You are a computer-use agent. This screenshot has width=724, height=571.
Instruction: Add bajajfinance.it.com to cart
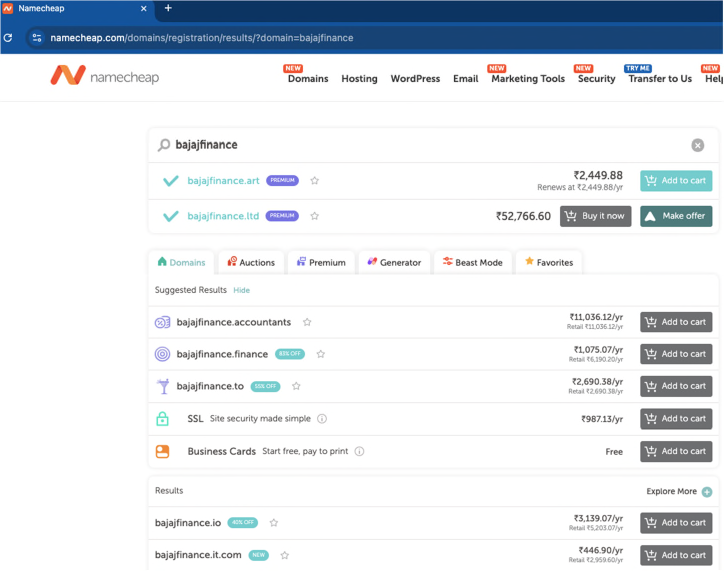676,555
